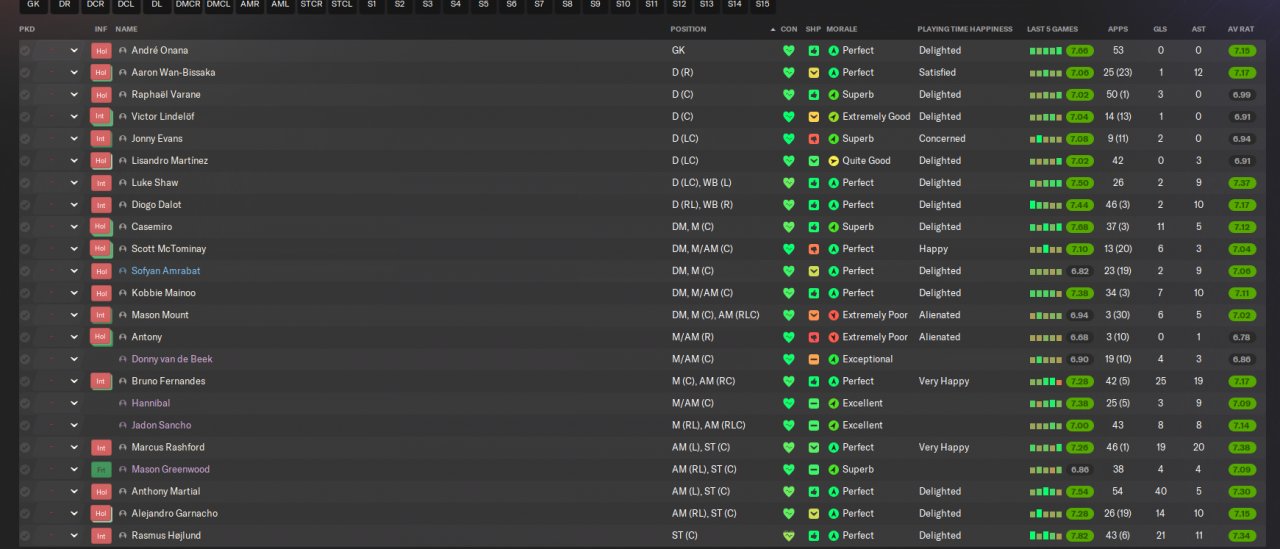Click player profile icon beside Bruno Fernandes

point(123,381)
